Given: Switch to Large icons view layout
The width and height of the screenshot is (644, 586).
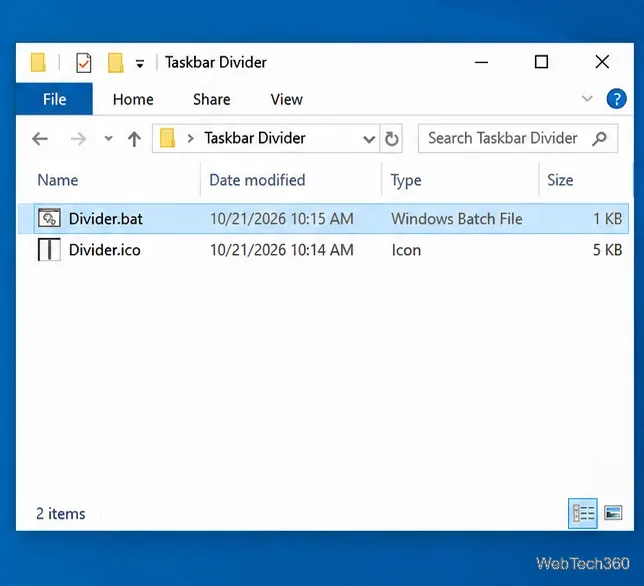Looking at the screenshot, I should point(613,513).
